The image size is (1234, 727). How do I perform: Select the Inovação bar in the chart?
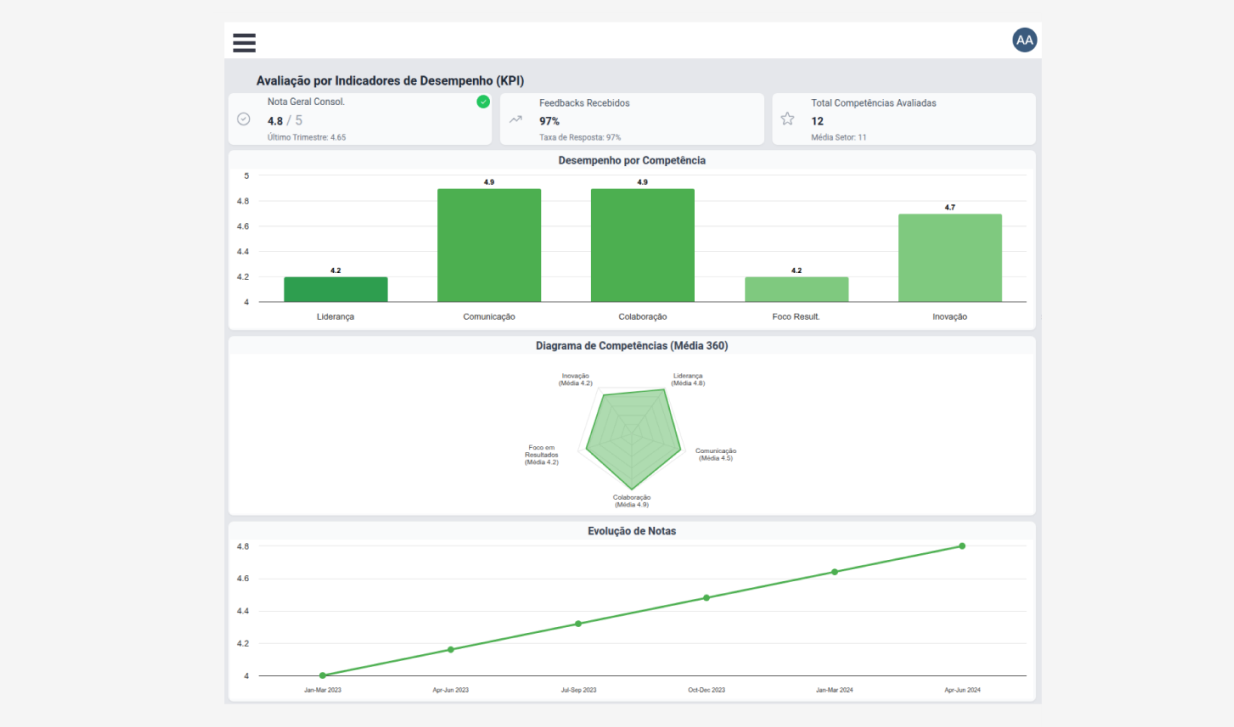tap(950, 258)
